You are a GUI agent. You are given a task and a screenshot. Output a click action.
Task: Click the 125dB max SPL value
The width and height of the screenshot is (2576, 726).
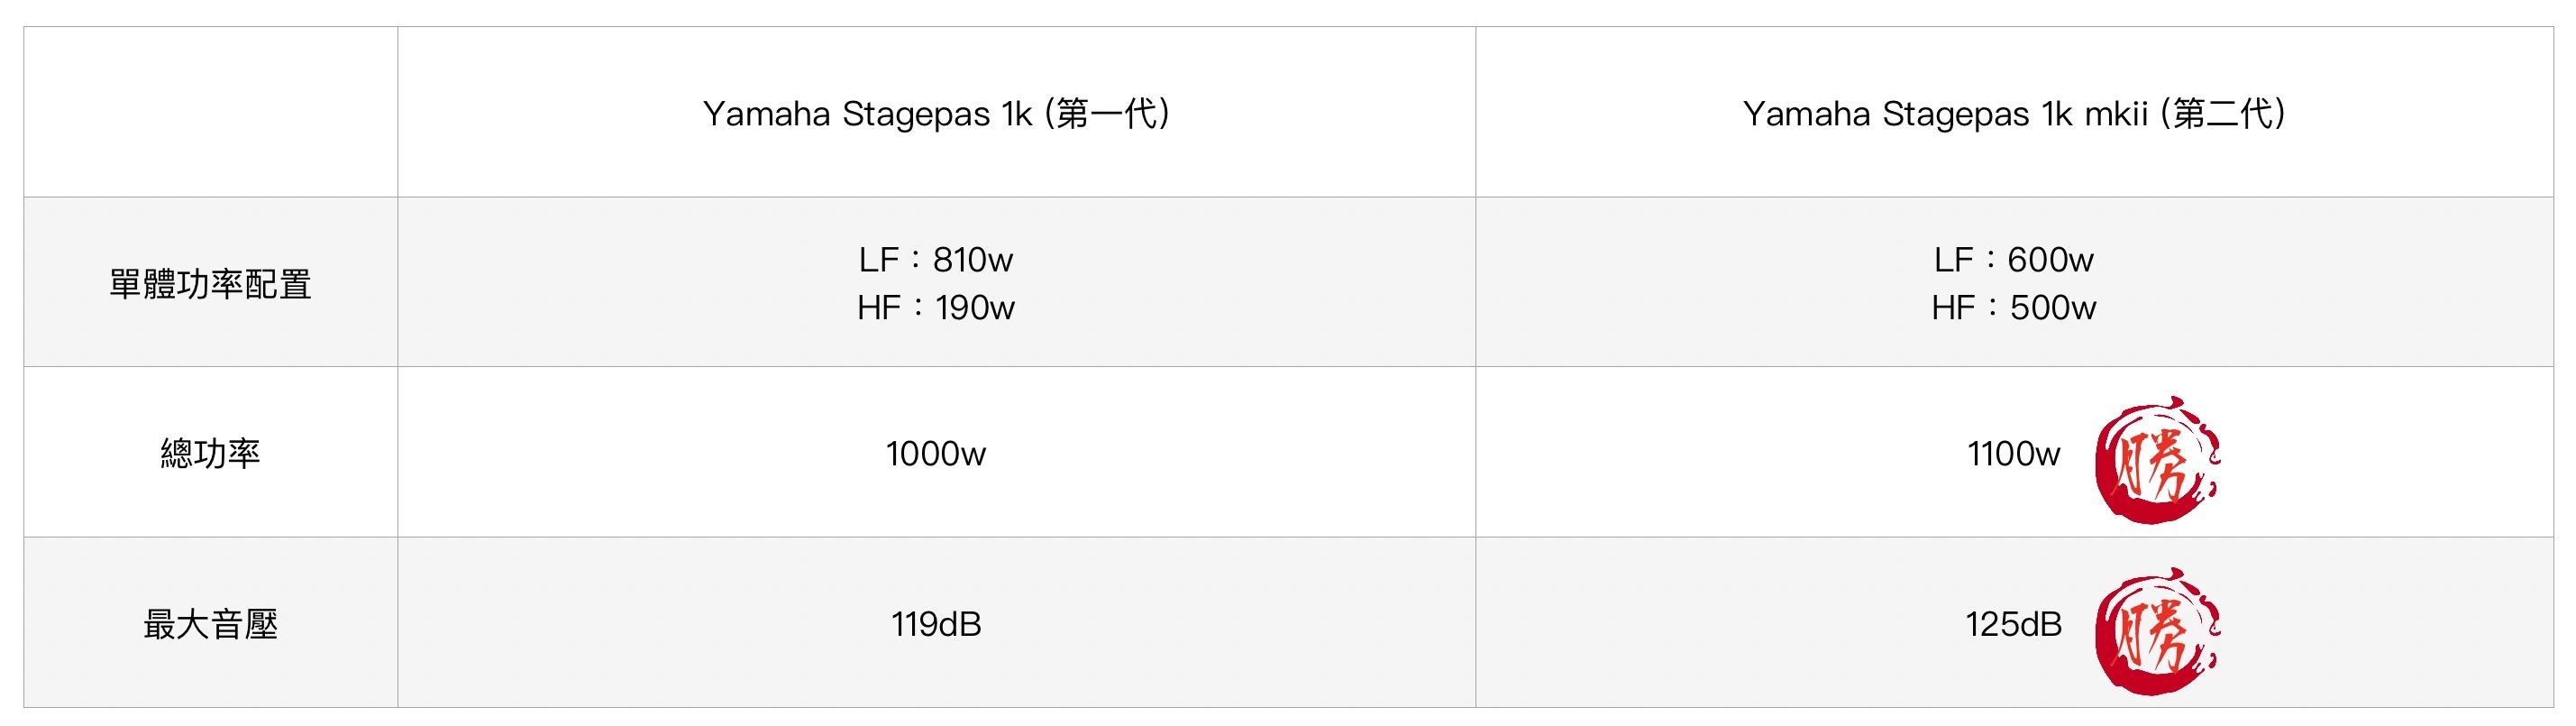(x=2013, y=625)
